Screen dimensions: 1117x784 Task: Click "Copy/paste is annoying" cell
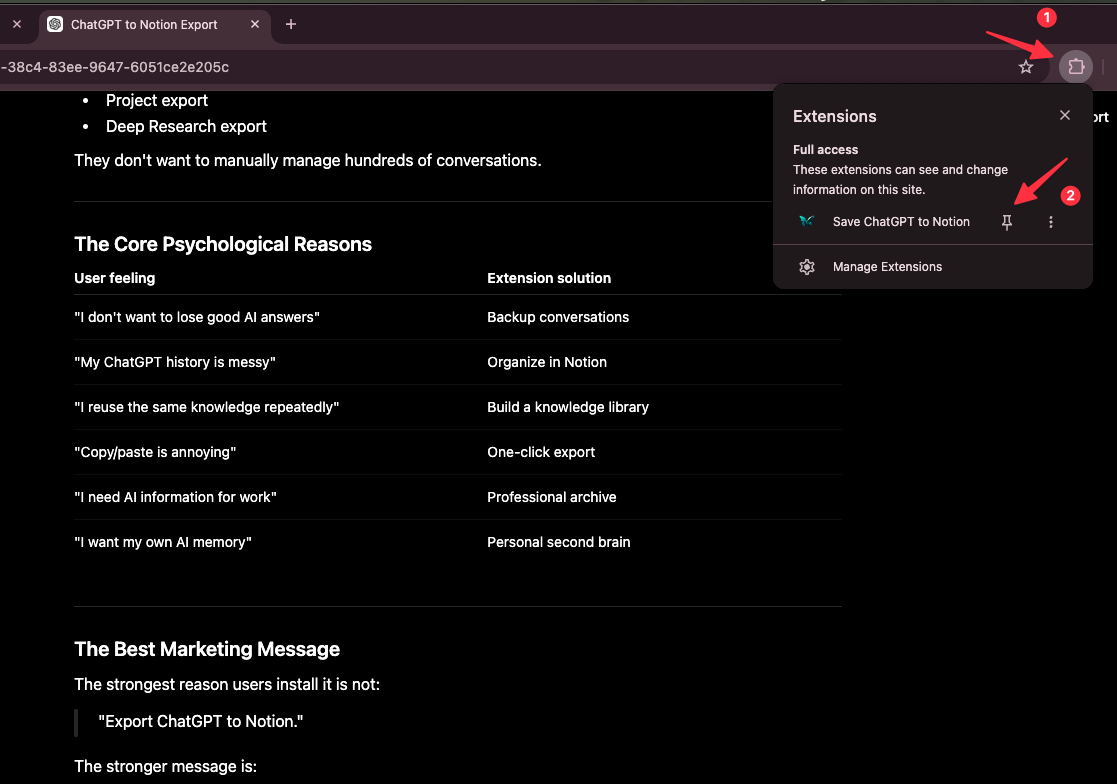[x=155, y=452]
